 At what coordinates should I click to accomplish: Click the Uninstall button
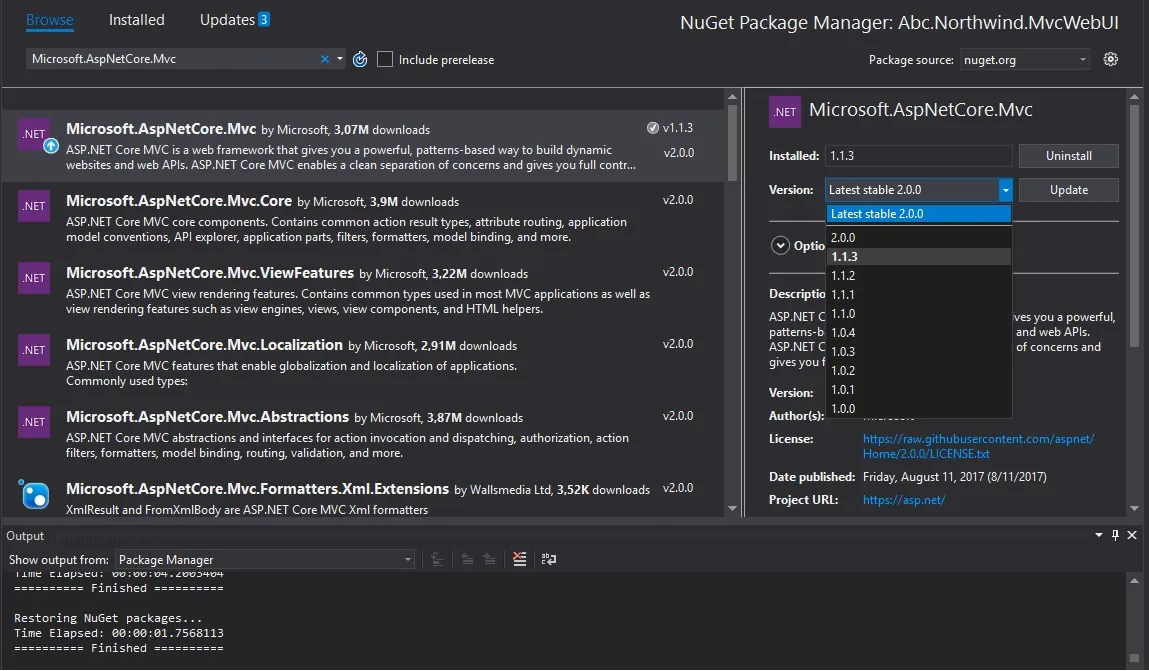(1068, 156)
